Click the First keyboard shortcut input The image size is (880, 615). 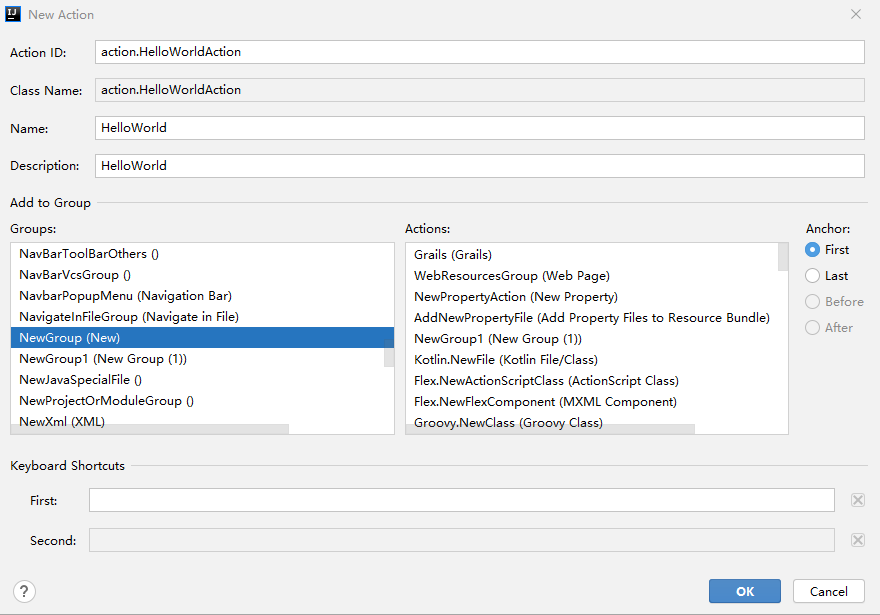[462, 500]
